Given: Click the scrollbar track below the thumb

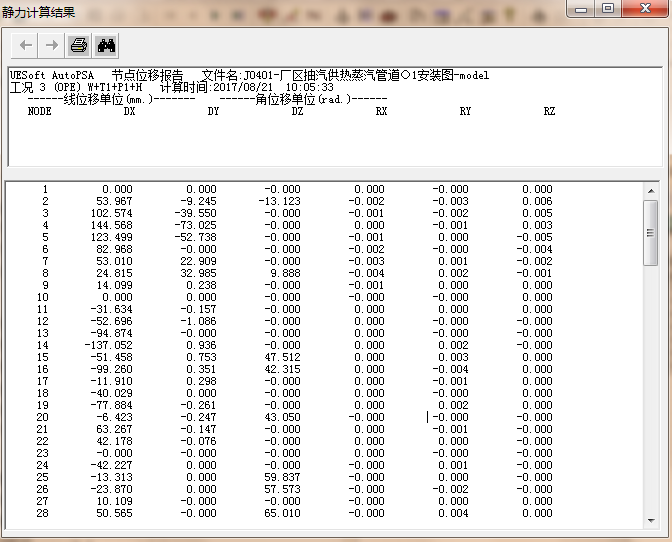Looking at the screenshot, I should 650,400.
